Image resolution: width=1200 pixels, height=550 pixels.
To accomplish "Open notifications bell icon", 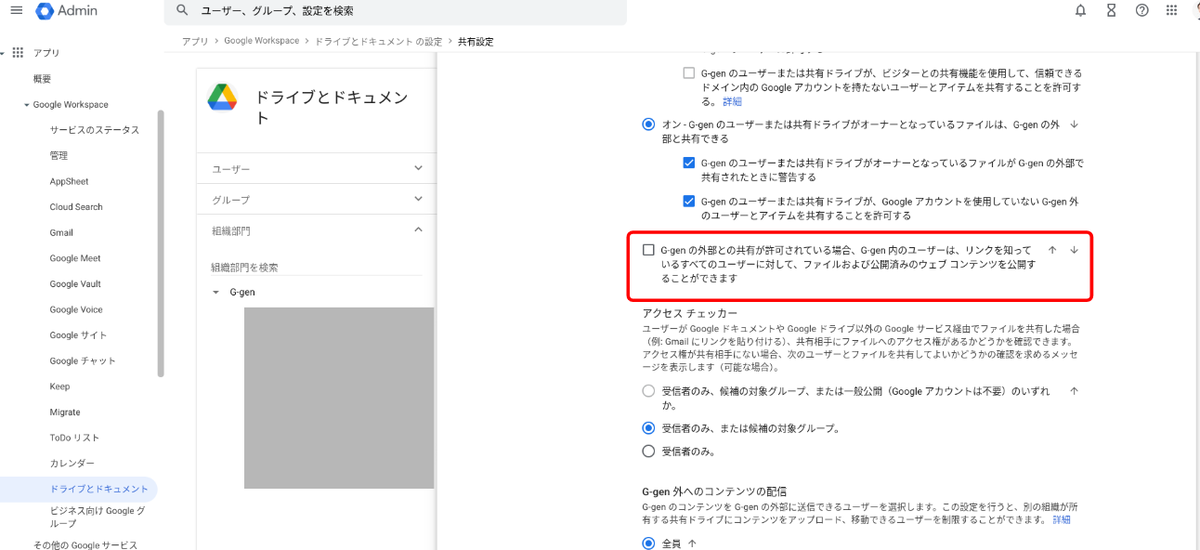I will click(x=1080, y=11).
